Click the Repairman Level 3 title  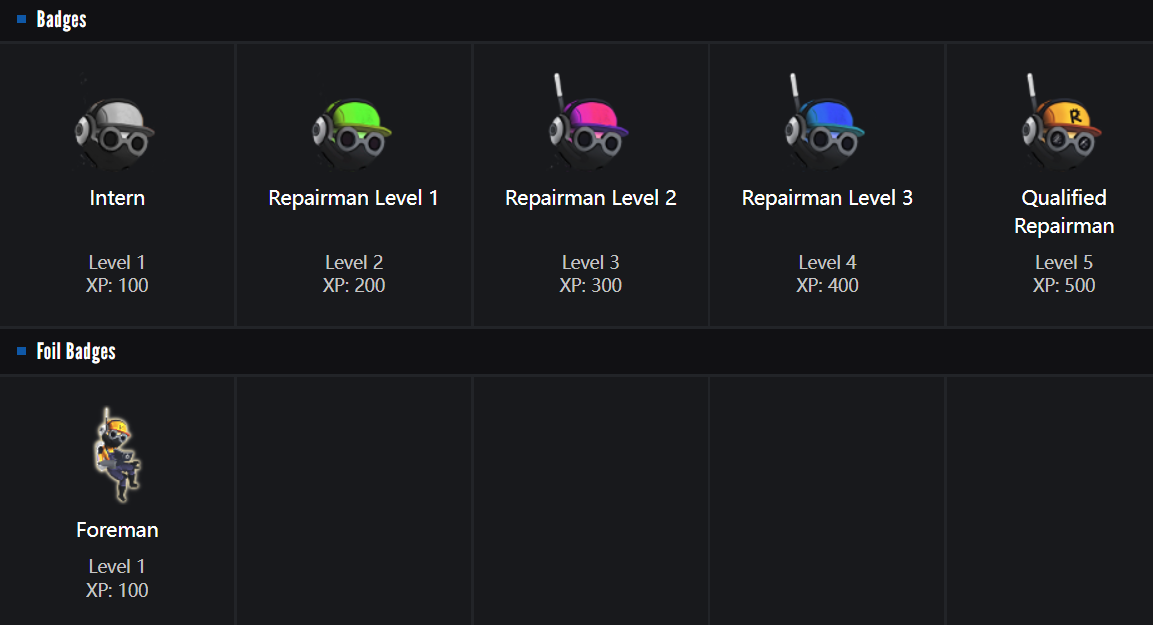click(827, 198)
